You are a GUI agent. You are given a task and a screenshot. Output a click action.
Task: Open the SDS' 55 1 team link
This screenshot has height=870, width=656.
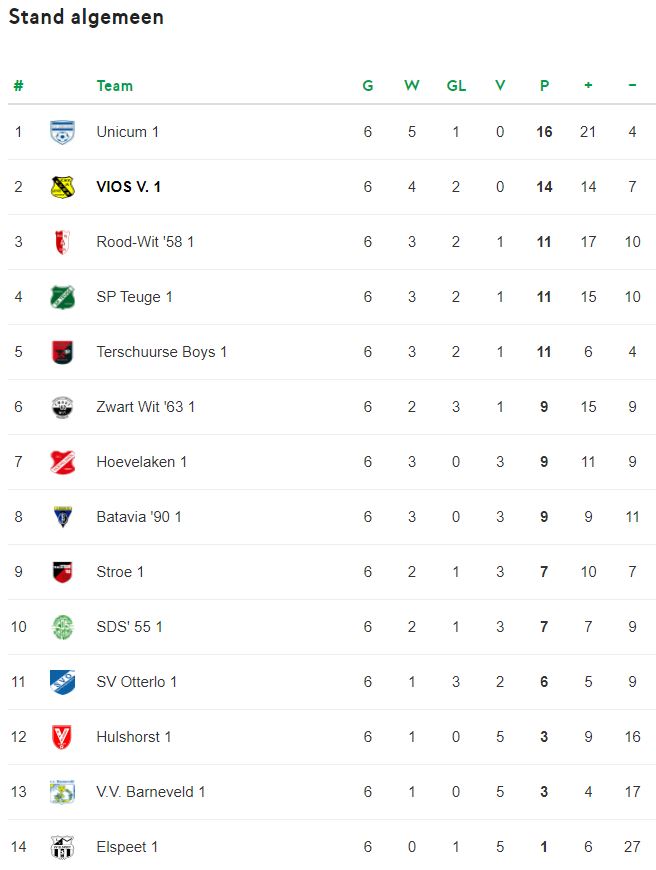pos(129,627)
